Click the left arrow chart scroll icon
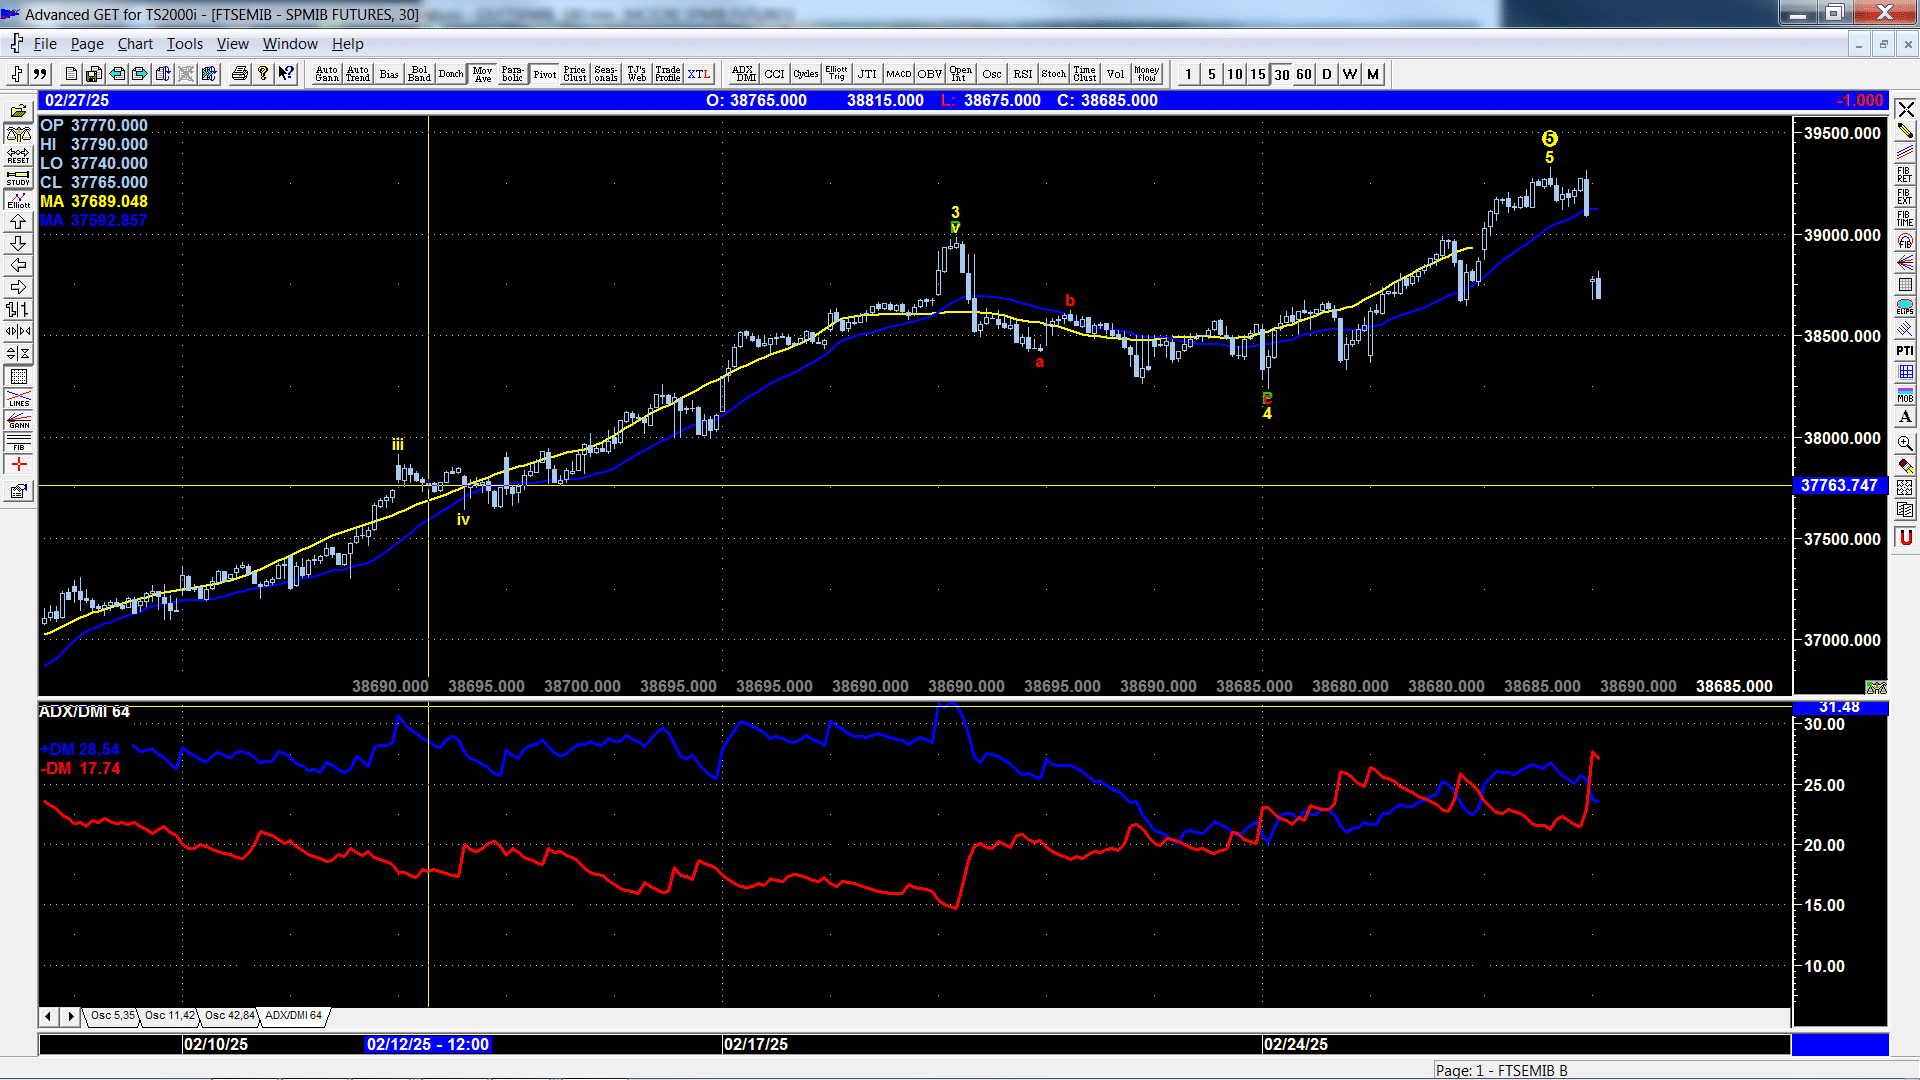Screen dimensions: 1920x1080 [18, 266]
